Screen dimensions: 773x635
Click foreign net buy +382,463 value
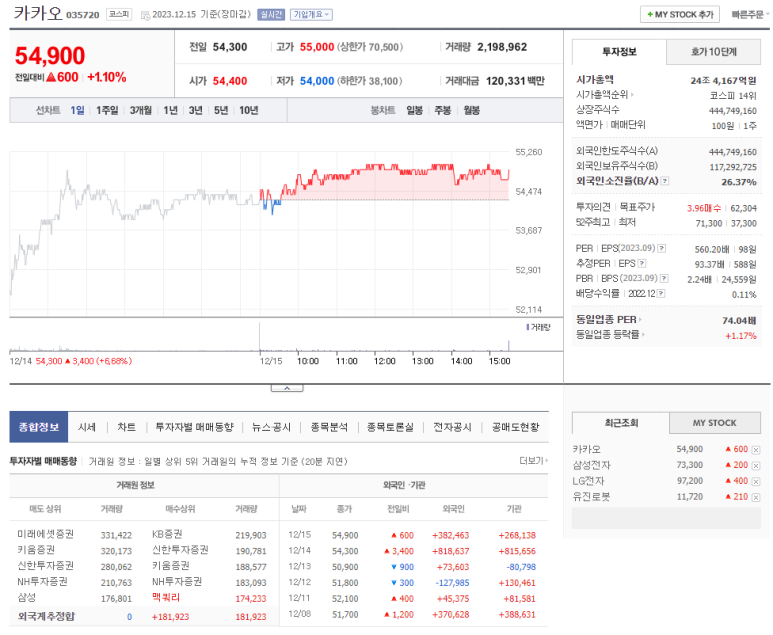451,535
